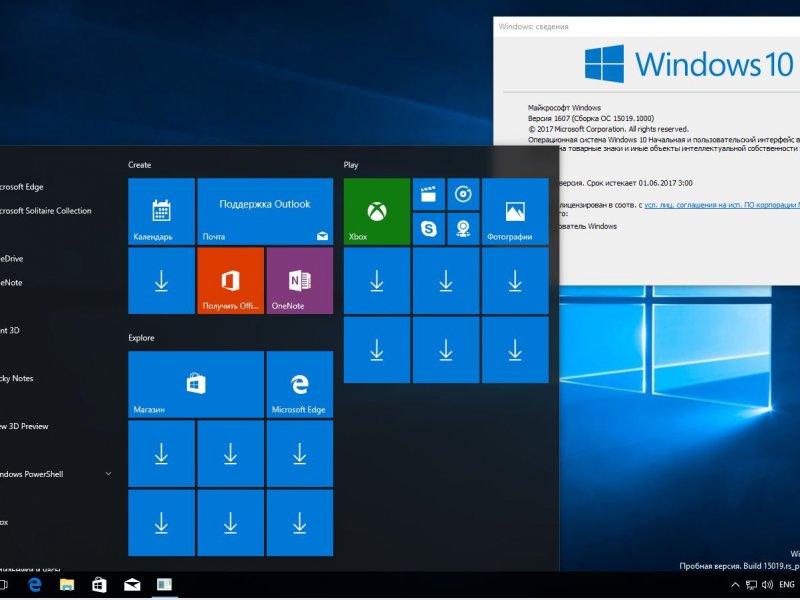Image resolution: width=800 pixels, height=600 pixels.
Task: Open the small Camera webcam tile
Action: point(463,229)
